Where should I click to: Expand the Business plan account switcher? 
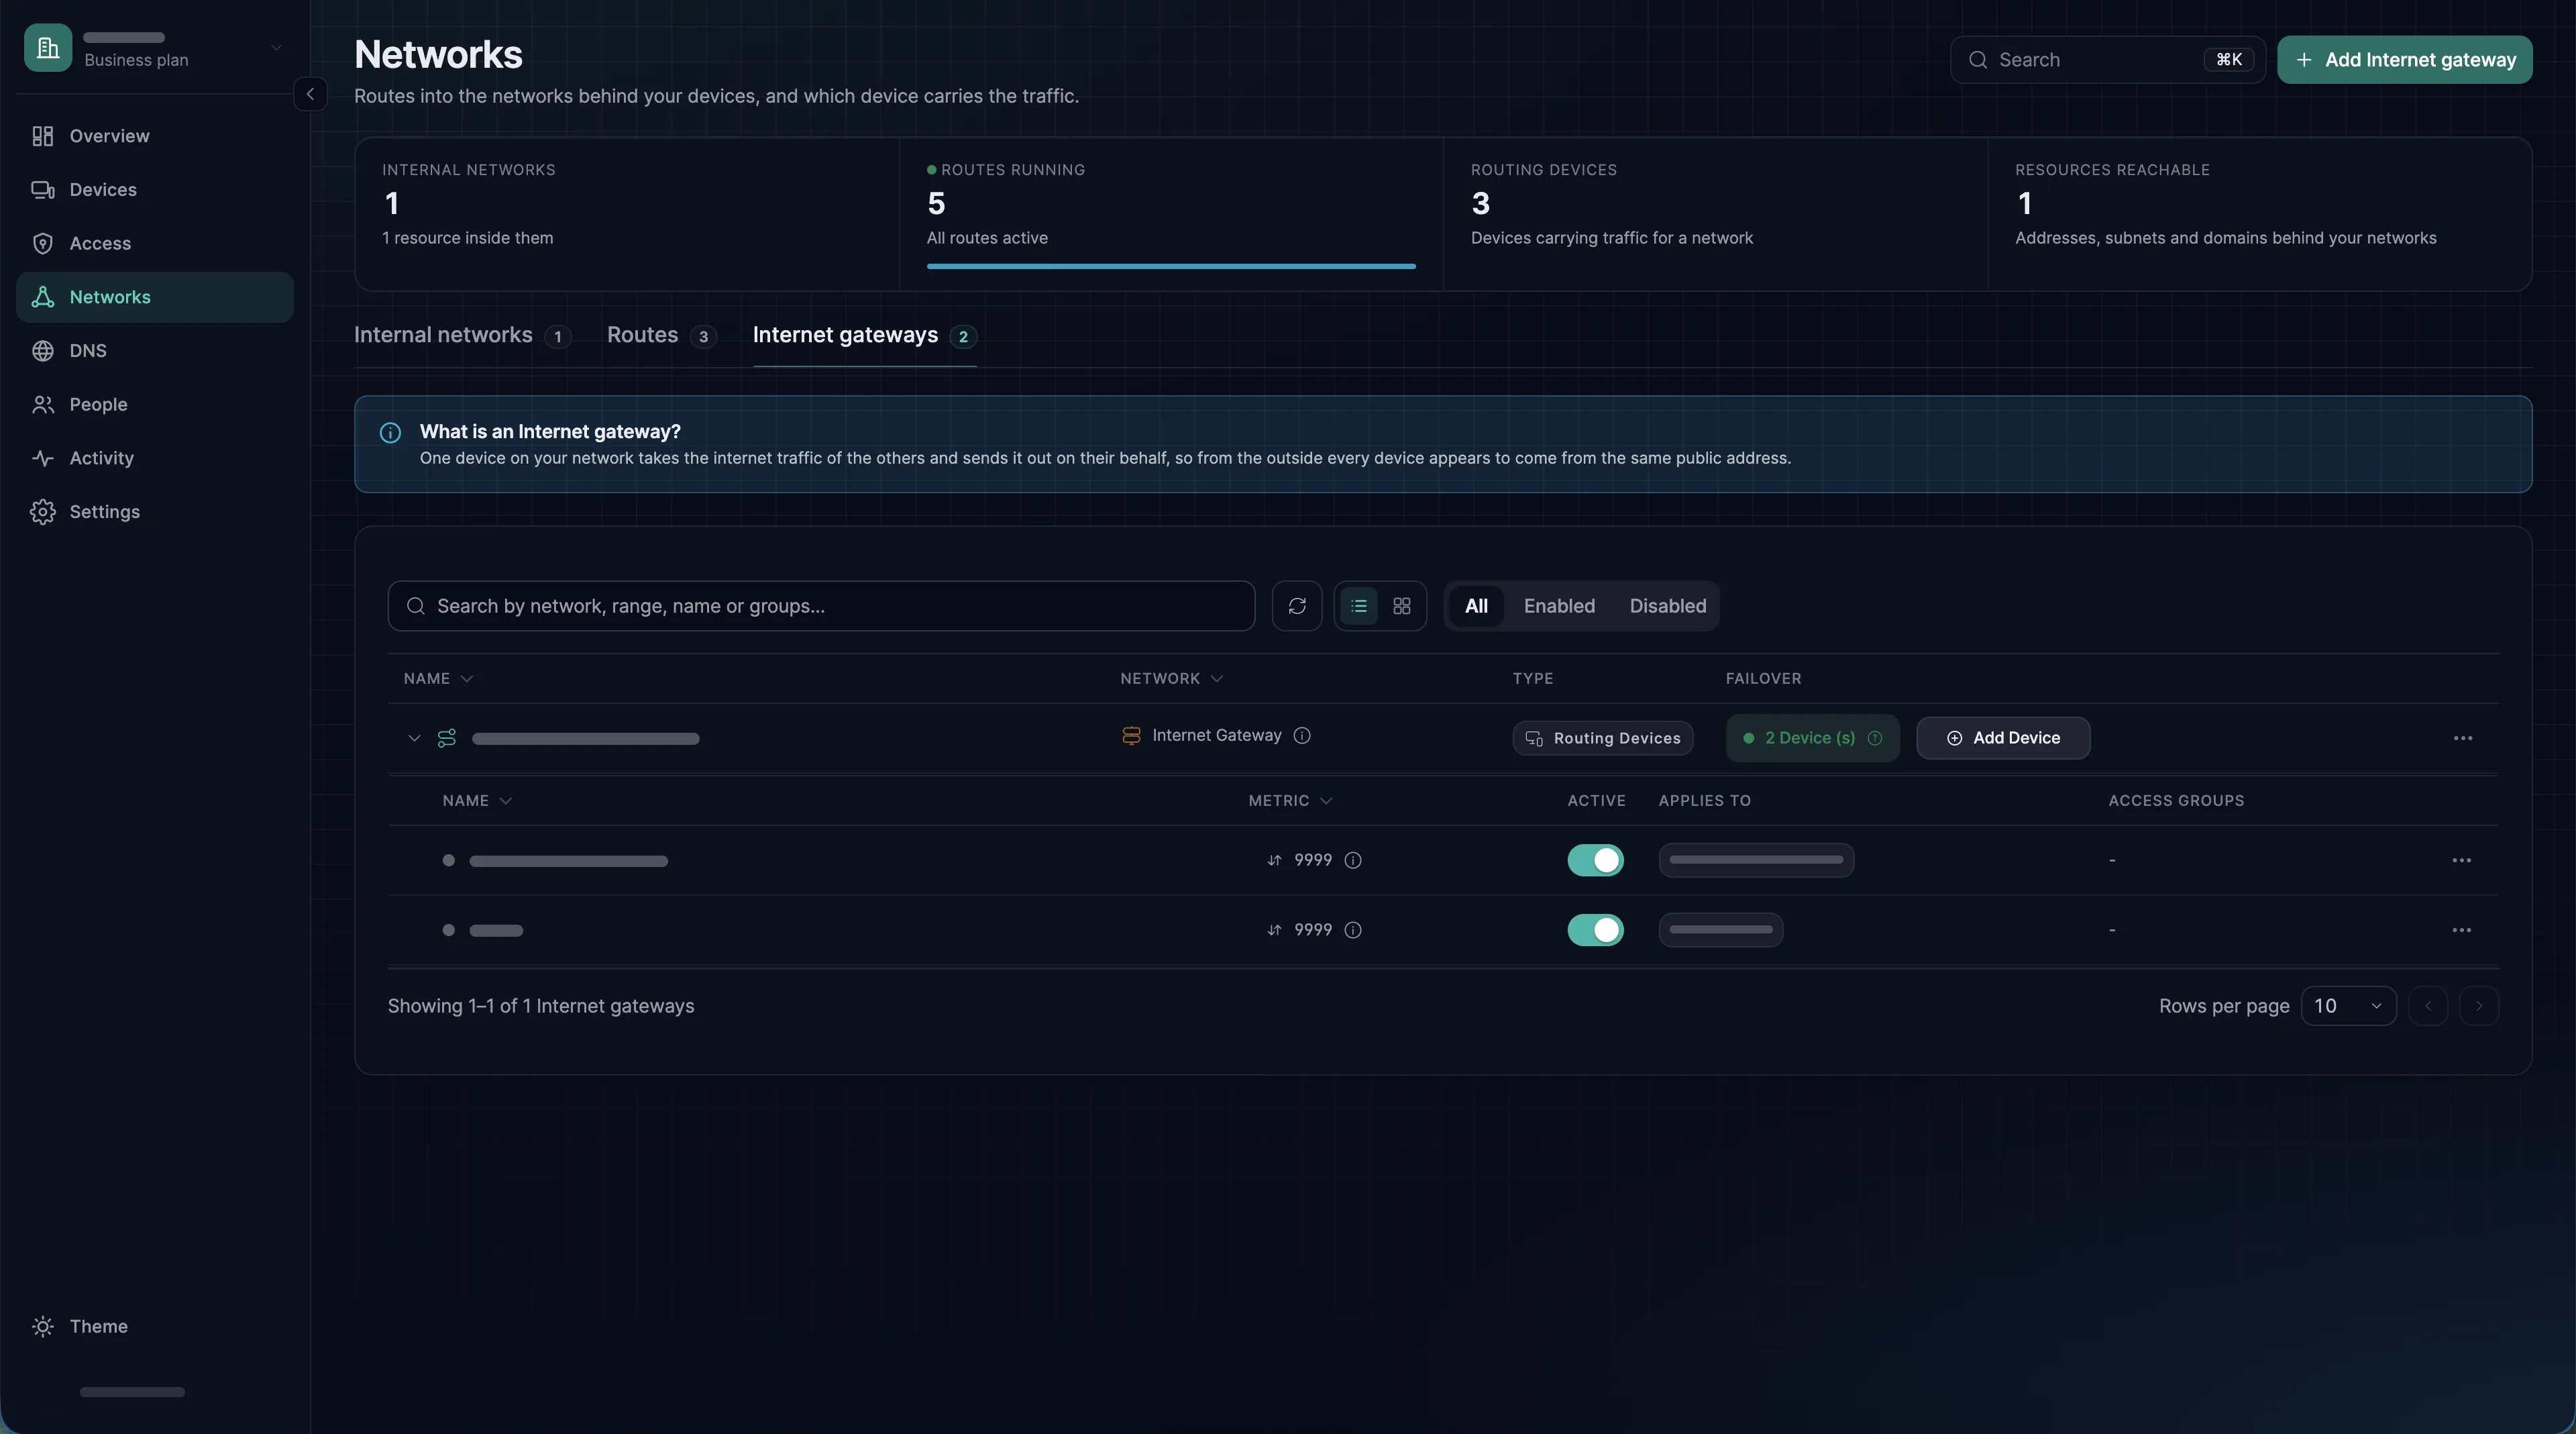pyautogui.click(x=155, y=48)
